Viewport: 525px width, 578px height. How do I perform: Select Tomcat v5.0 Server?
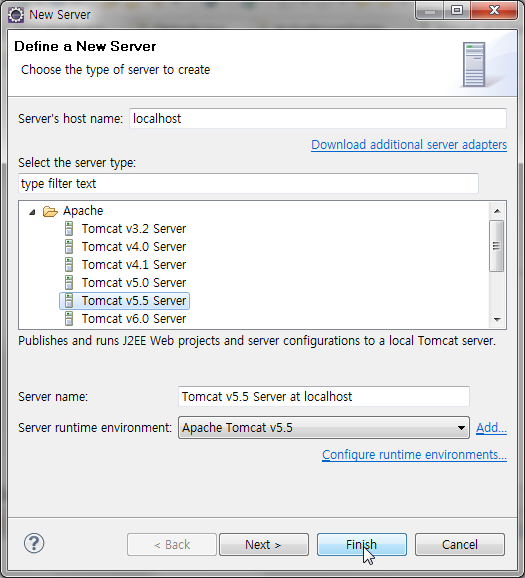pos(134,283)
